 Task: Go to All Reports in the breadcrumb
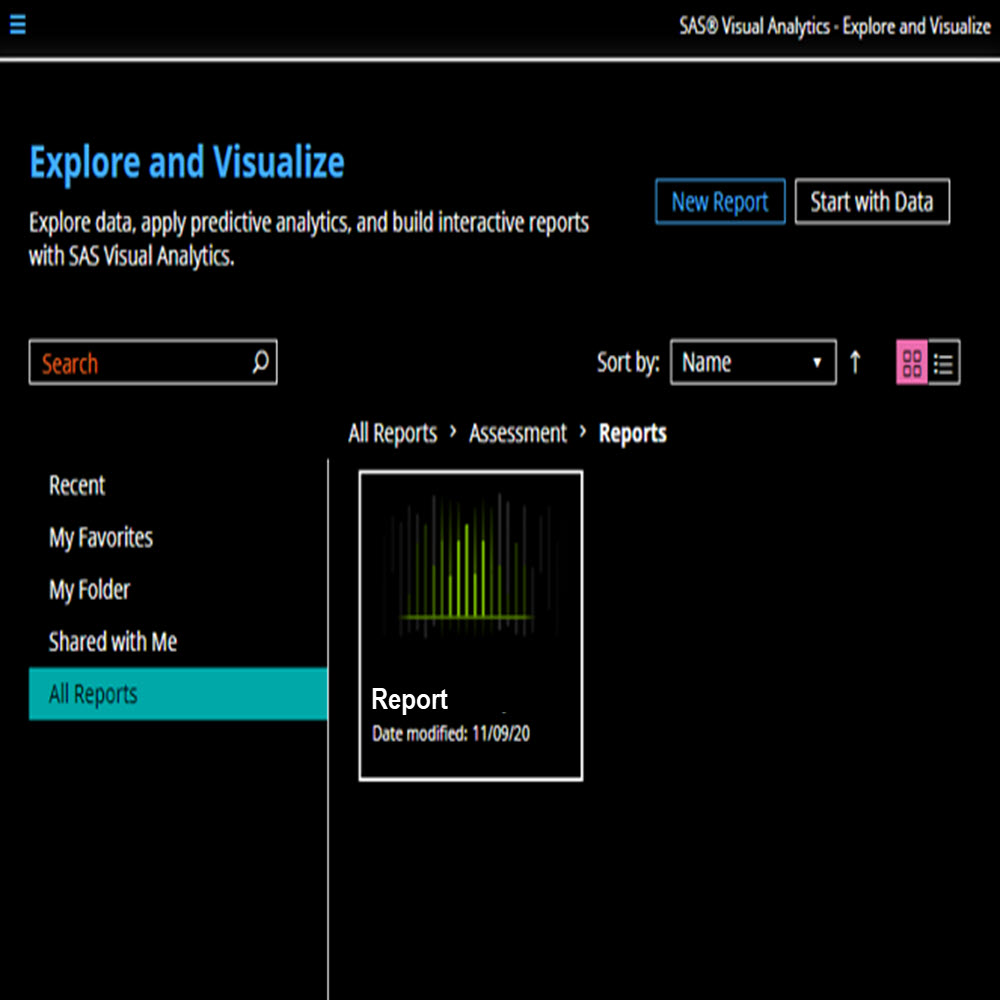(392, 433)
